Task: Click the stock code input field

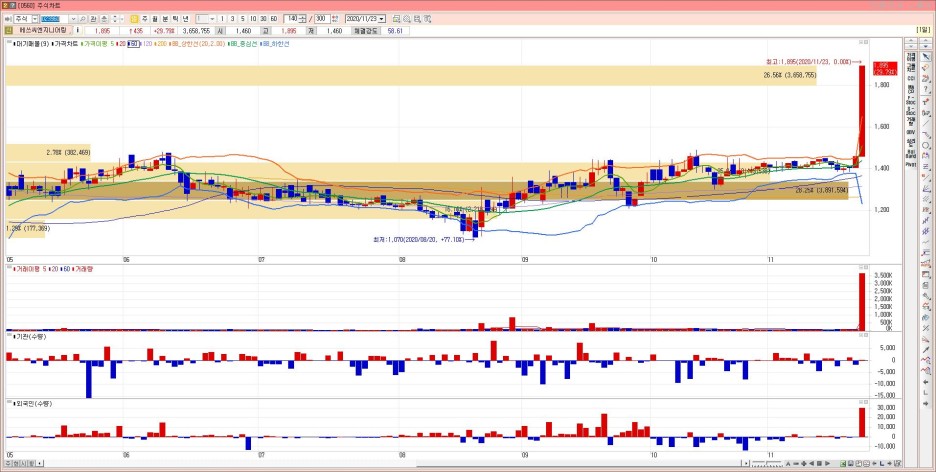Action: (54, 18)
